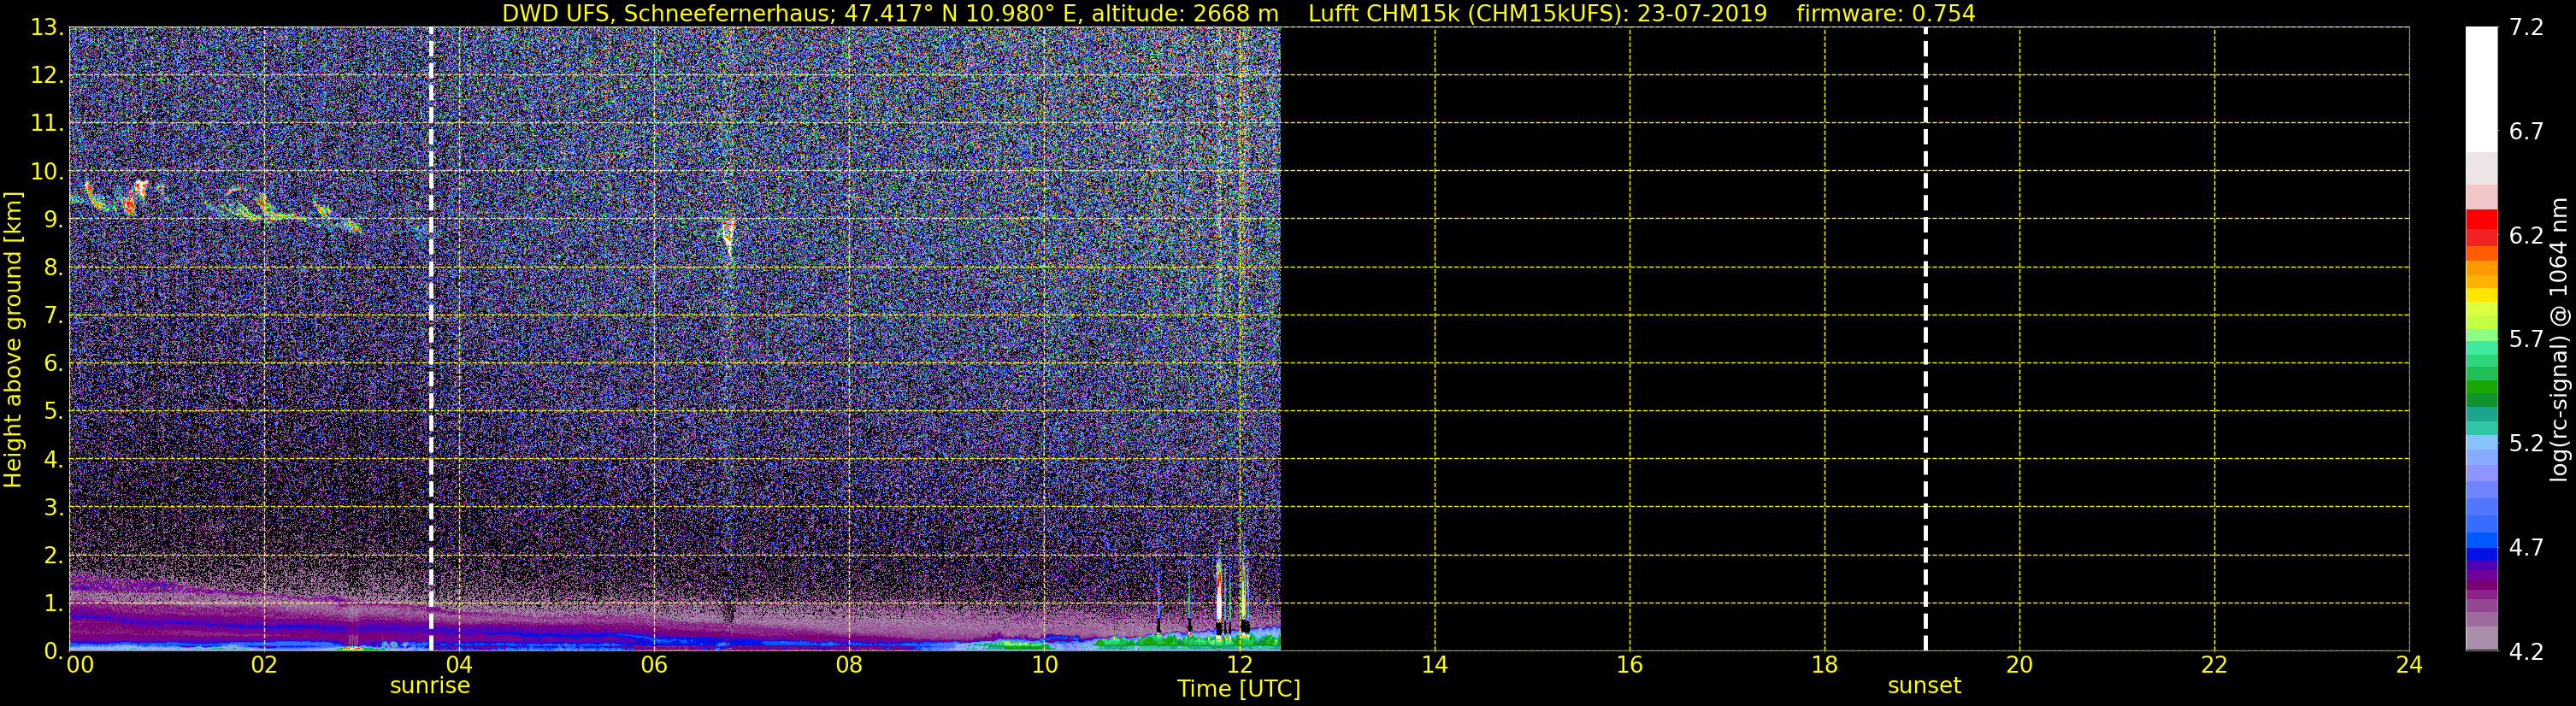Click the colorbar value label '5.2'
Viewport: 2576px width, 706px height.
(x=2526, y=443)
